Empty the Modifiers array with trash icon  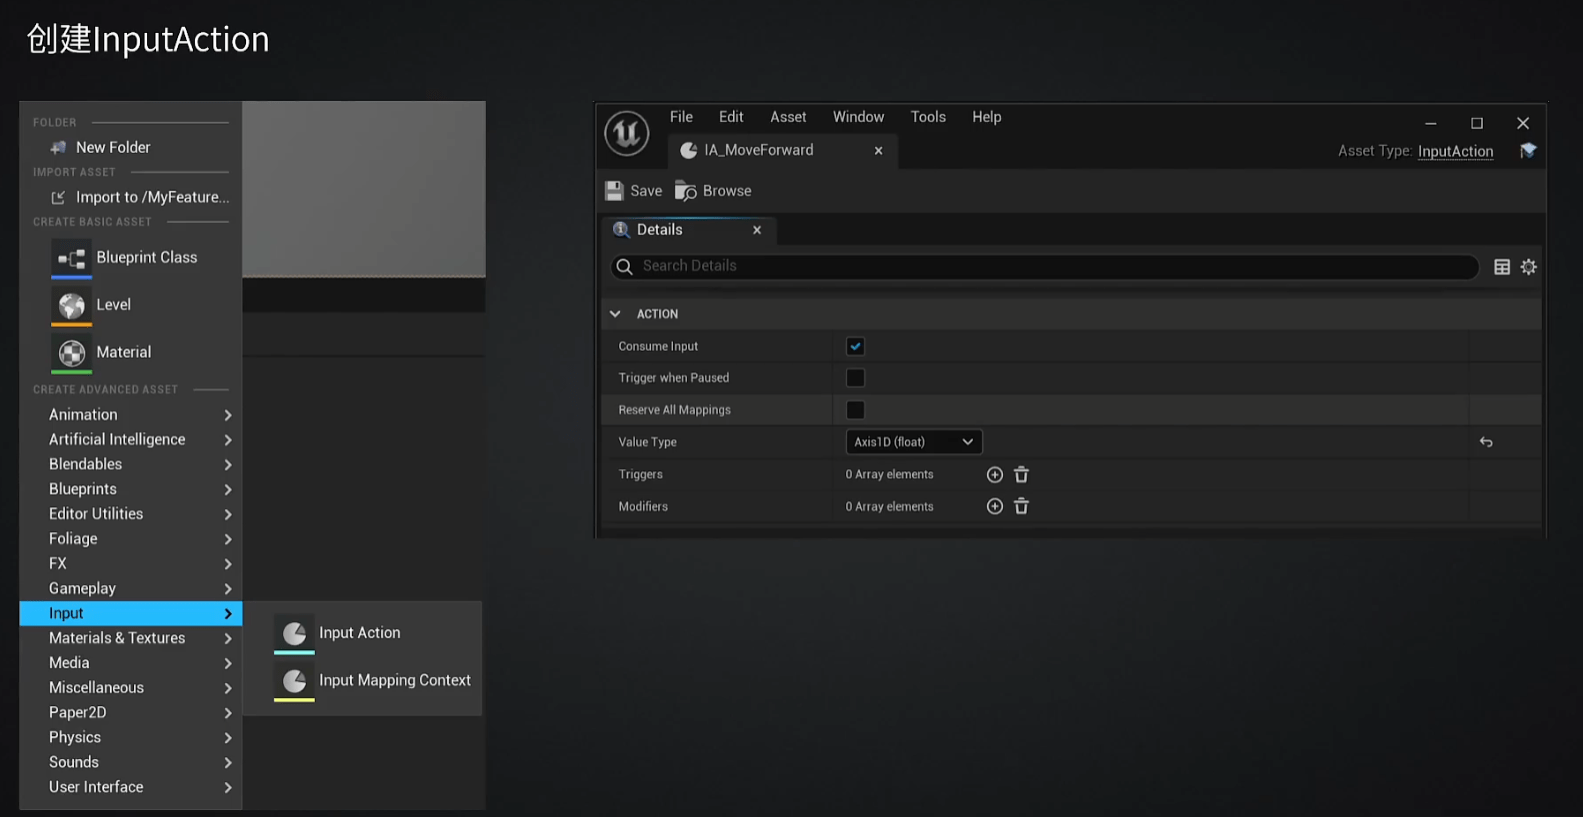pyautogui.click(x=1021, y=507)
